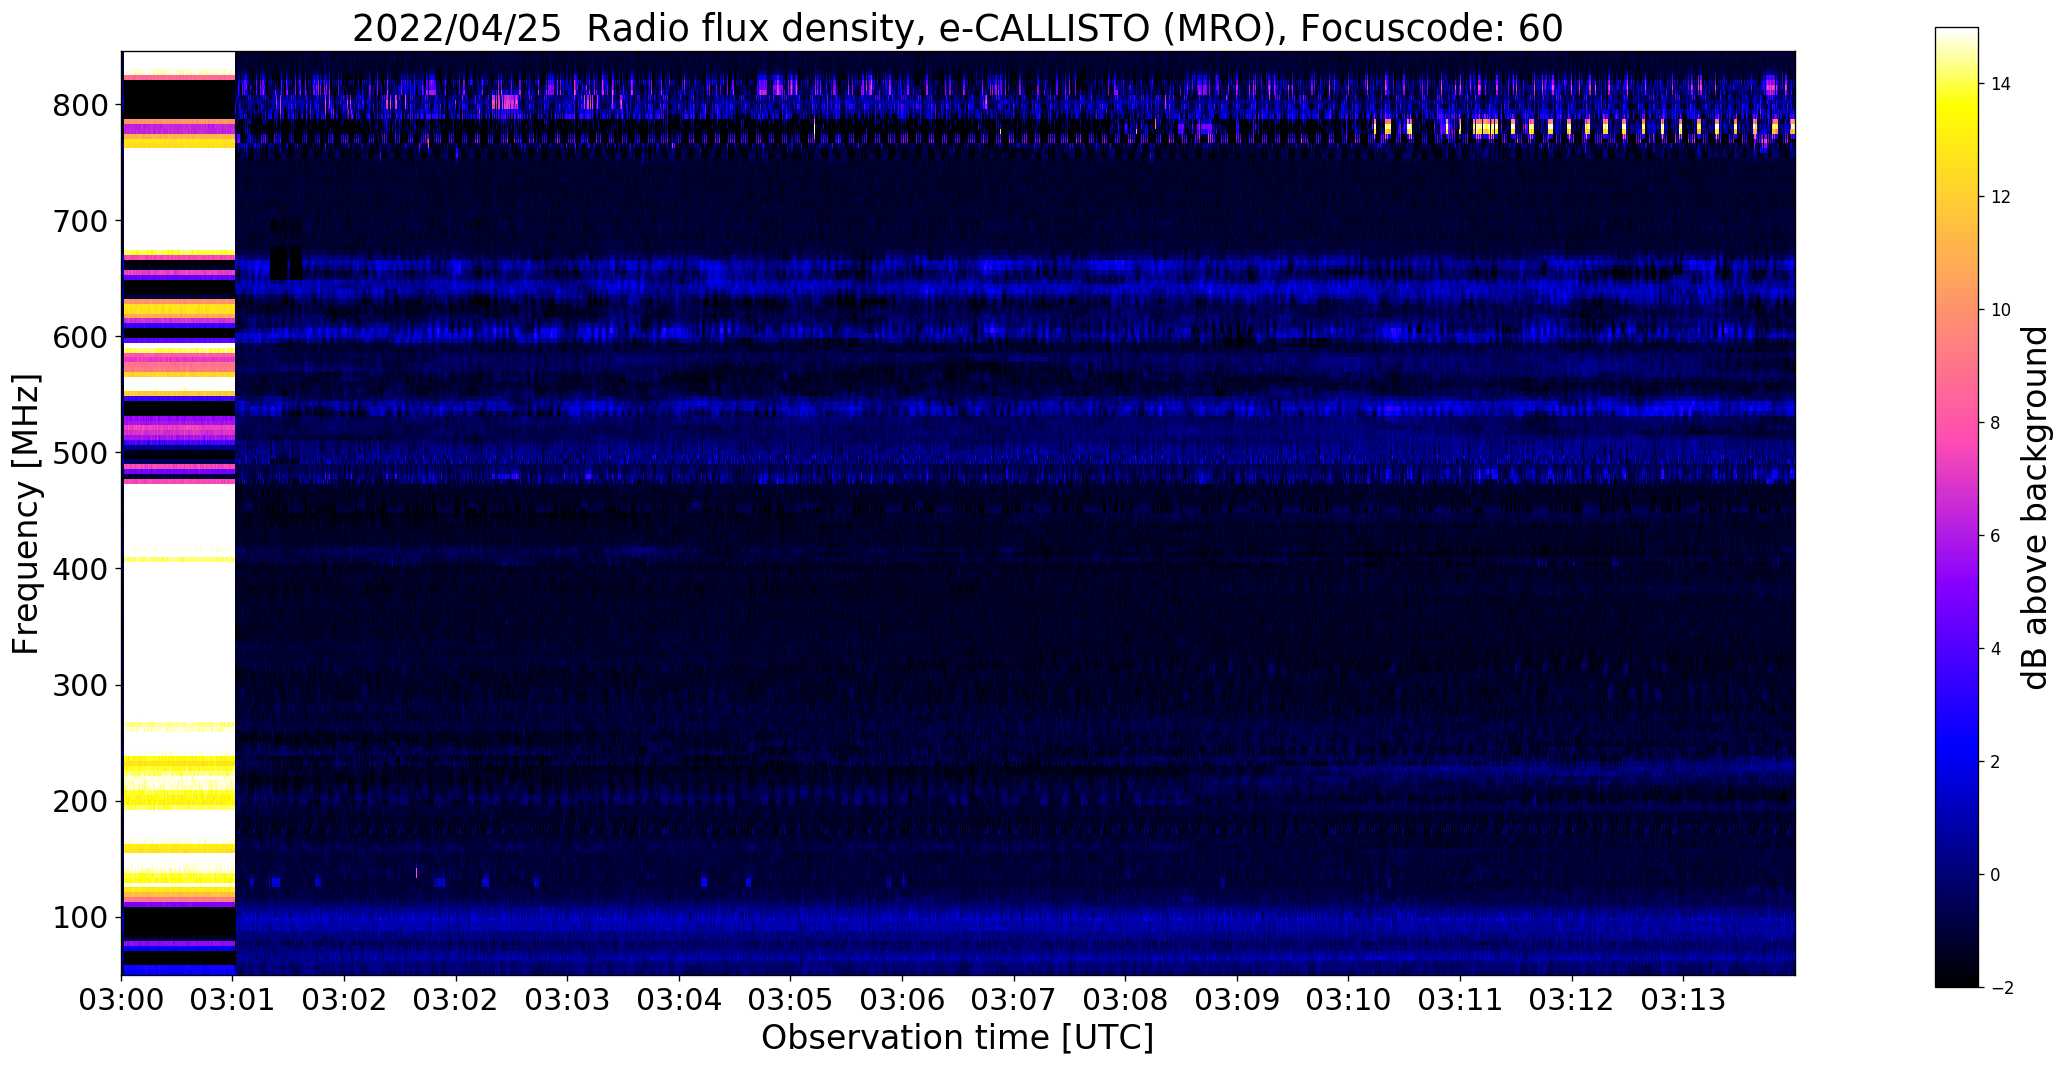Viewport: 2066px width, 1067px height.
Task: Select the 200 frequency tick label
Action: [x=79, y=801]
